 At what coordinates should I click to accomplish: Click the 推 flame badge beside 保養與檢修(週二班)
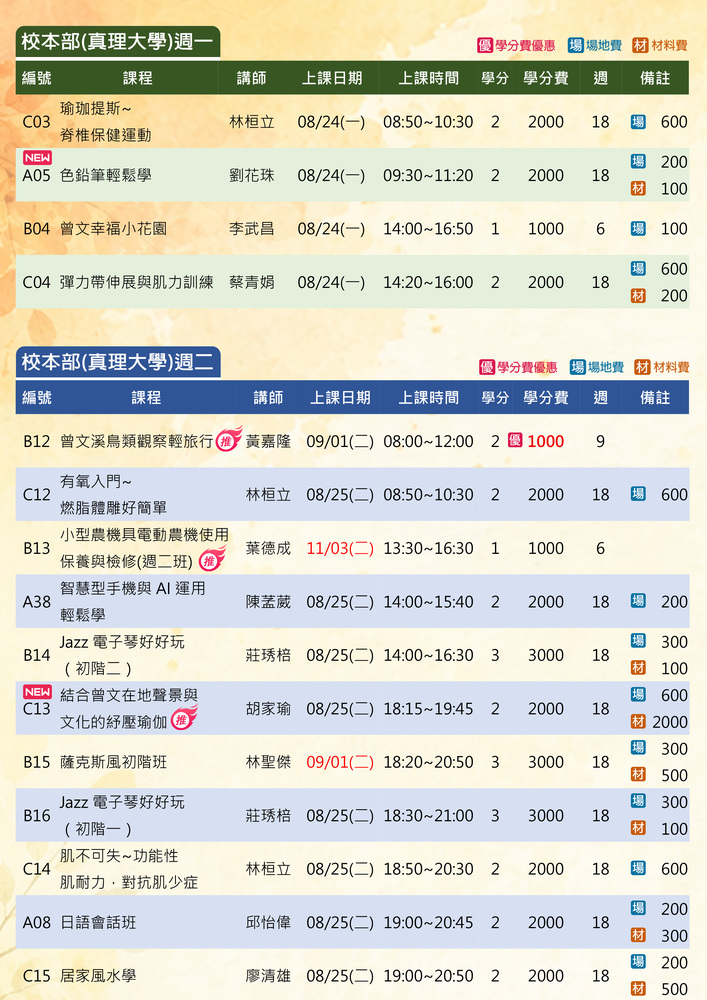[x=212, y=559]
